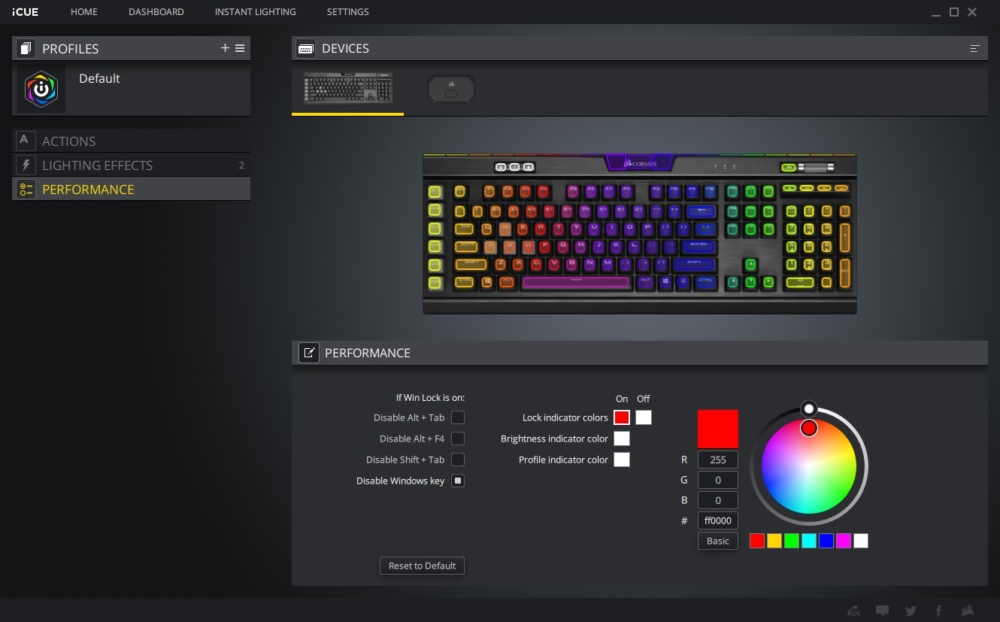
Task: Open Instant Lighting menu
Action: click(255, 11)
